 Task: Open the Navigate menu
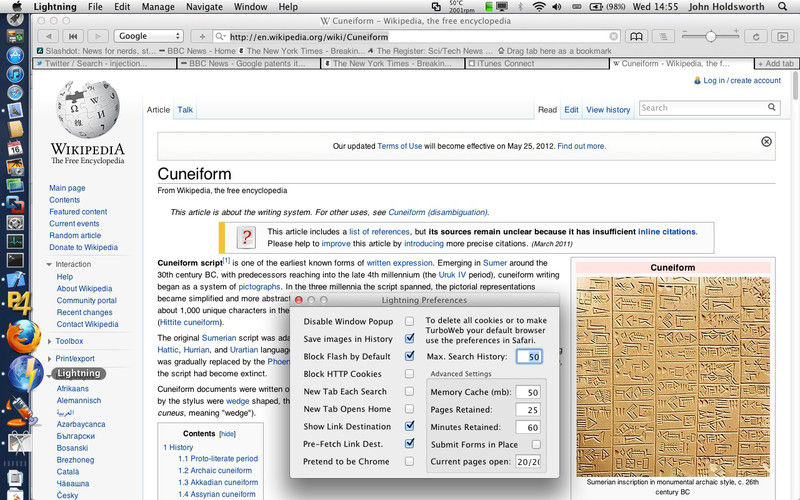pos(204,7)
